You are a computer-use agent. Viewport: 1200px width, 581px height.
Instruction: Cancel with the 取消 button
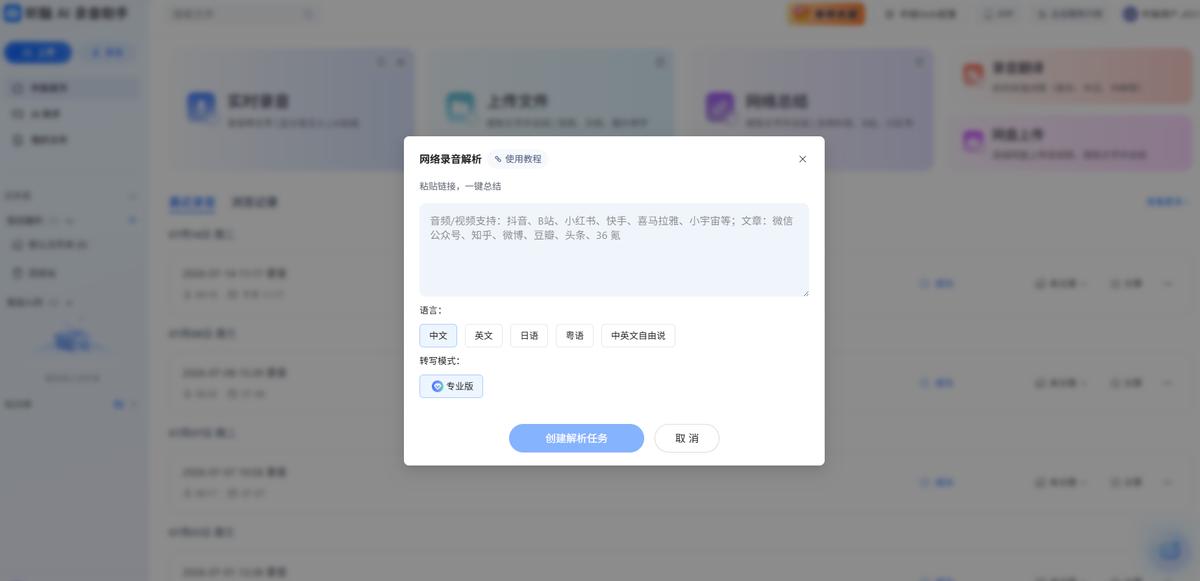click(x=687, y=438)
